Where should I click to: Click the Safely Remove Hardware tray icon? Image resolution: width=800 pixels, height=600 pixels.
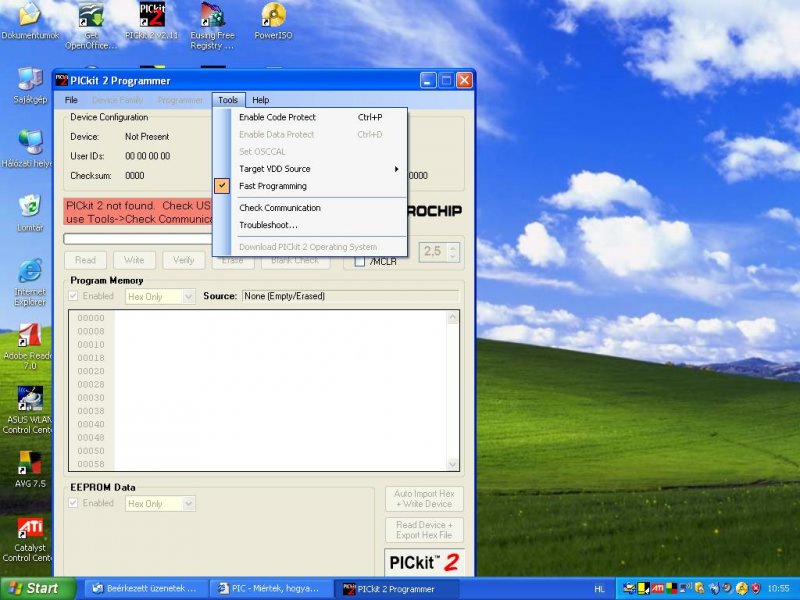click(x=630, y=588)
